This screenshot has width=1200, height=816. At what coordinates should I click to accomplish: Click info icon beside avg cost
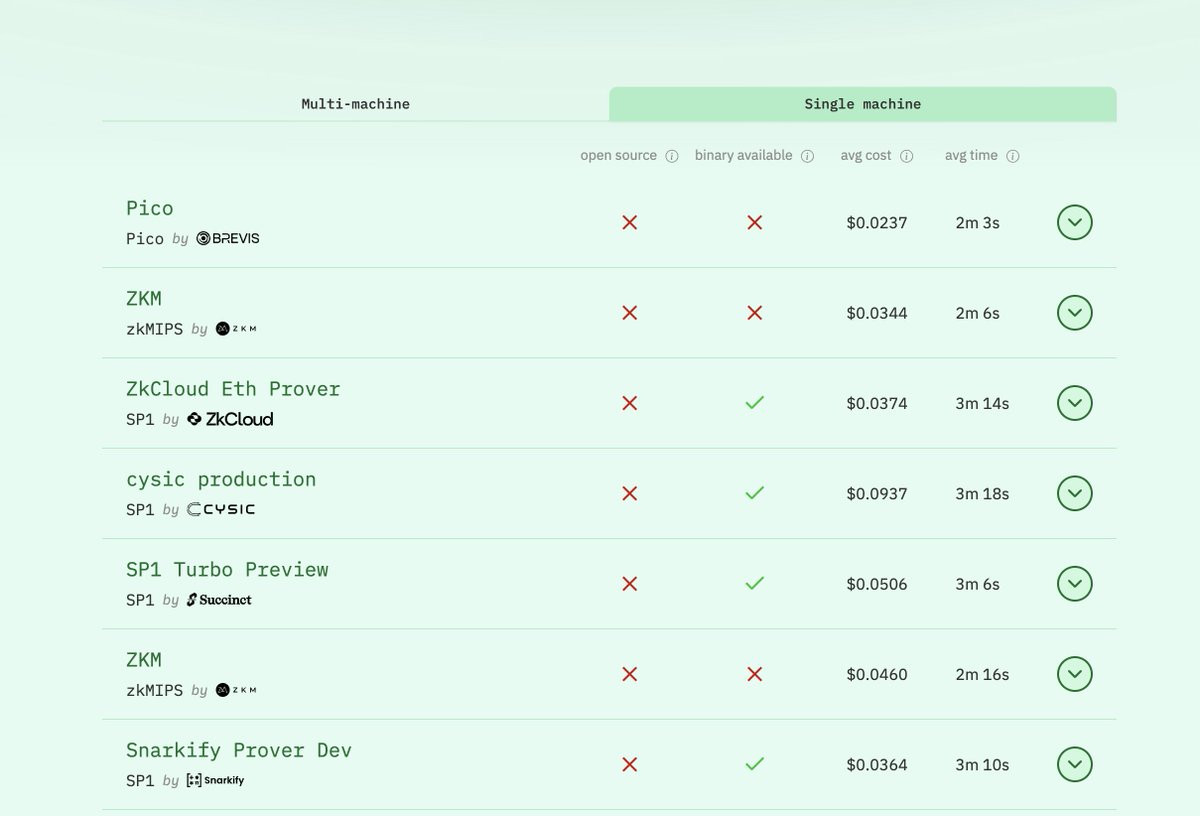(x=906, y=156)
